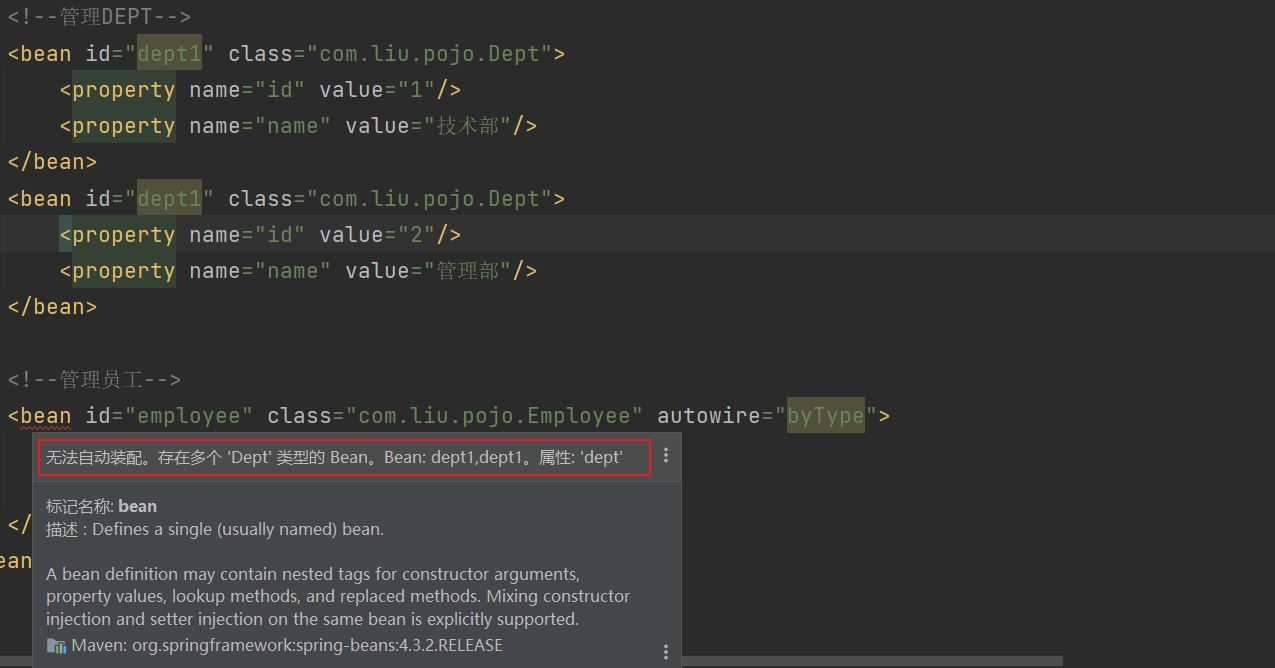This screenshot has width=1275, height=668.
Task: Open the options dots beside the Maven library line
Action: click(x=666, y=652)
